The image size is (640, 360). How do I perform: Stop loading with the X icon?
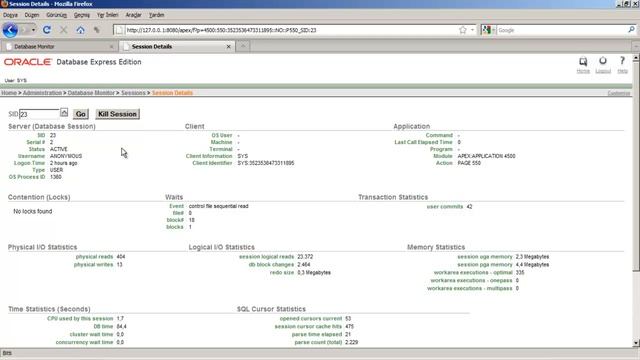pyautogui.click(x=64, y=30)
